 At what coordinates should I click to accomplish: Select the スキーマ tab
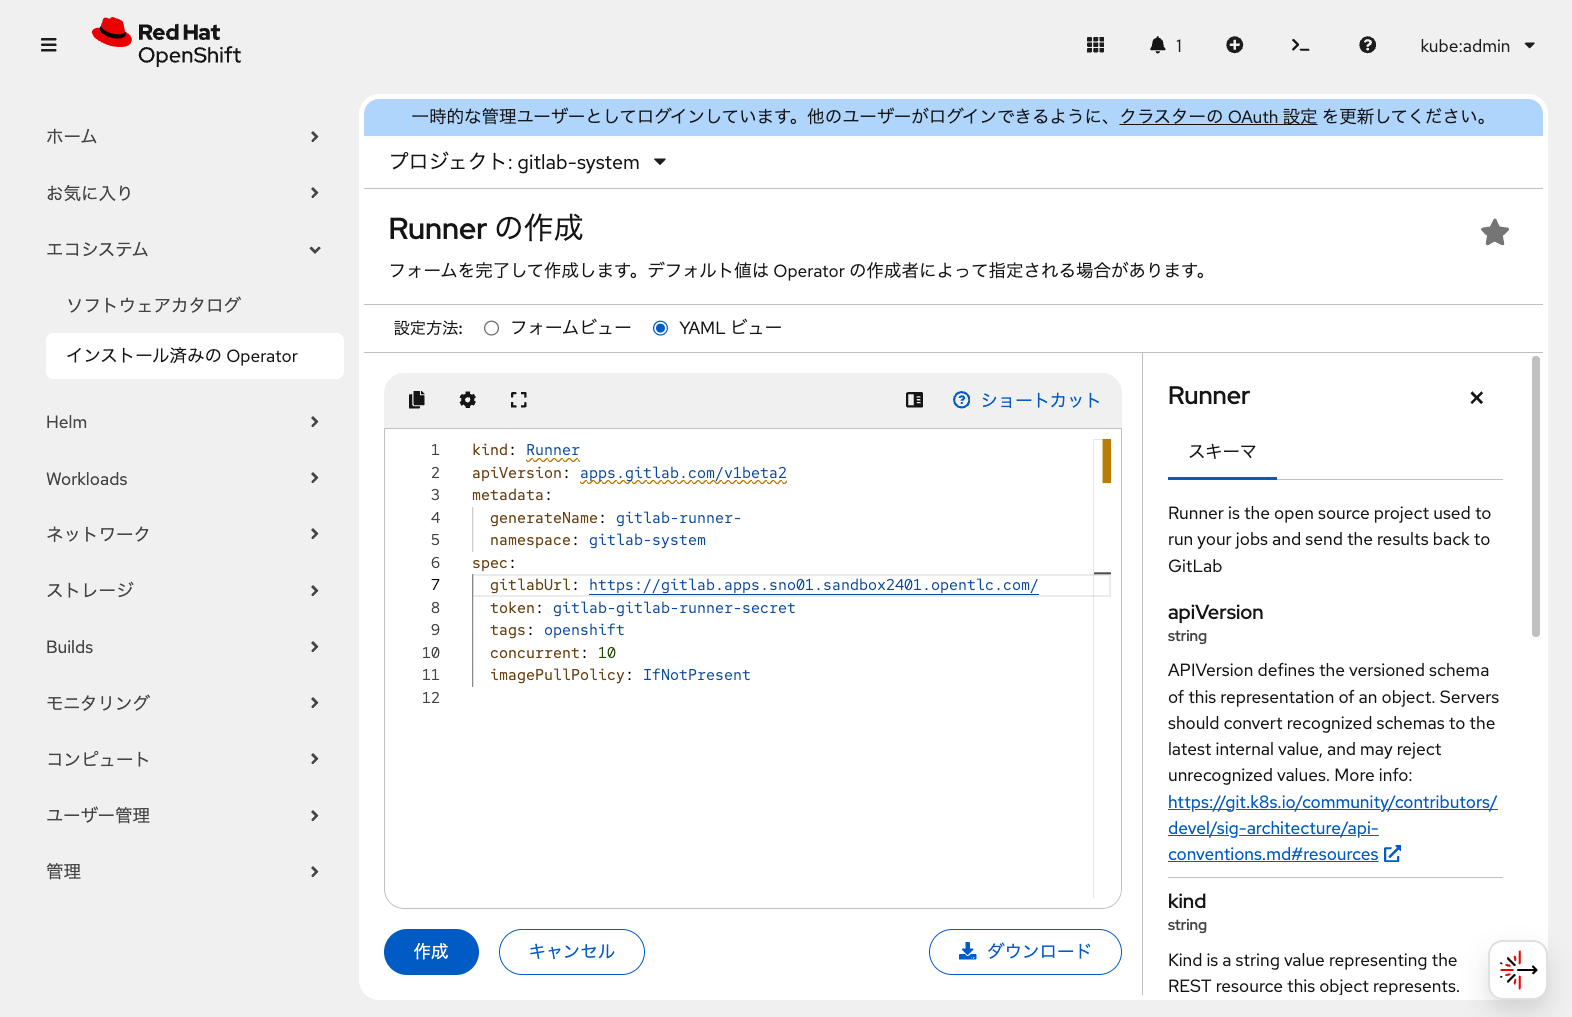click(x=1222, y=452)
